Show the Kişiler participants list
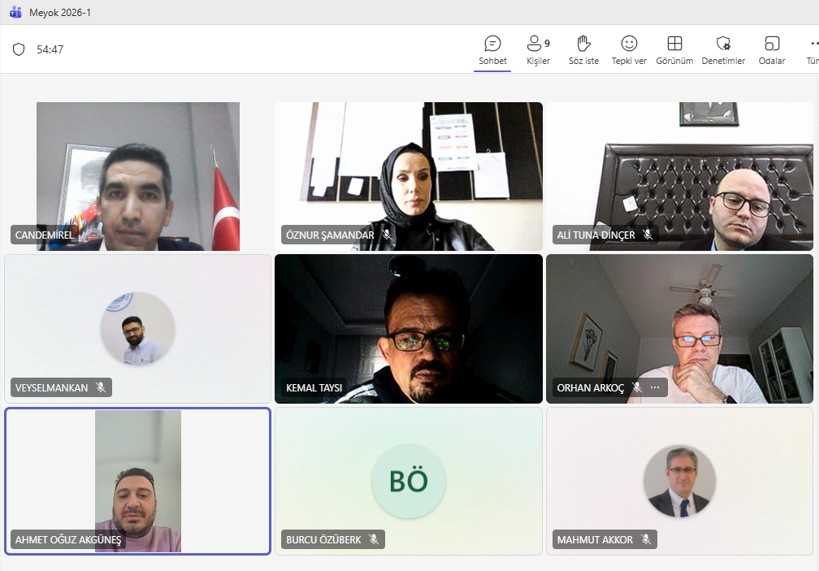 pos(538,50)
